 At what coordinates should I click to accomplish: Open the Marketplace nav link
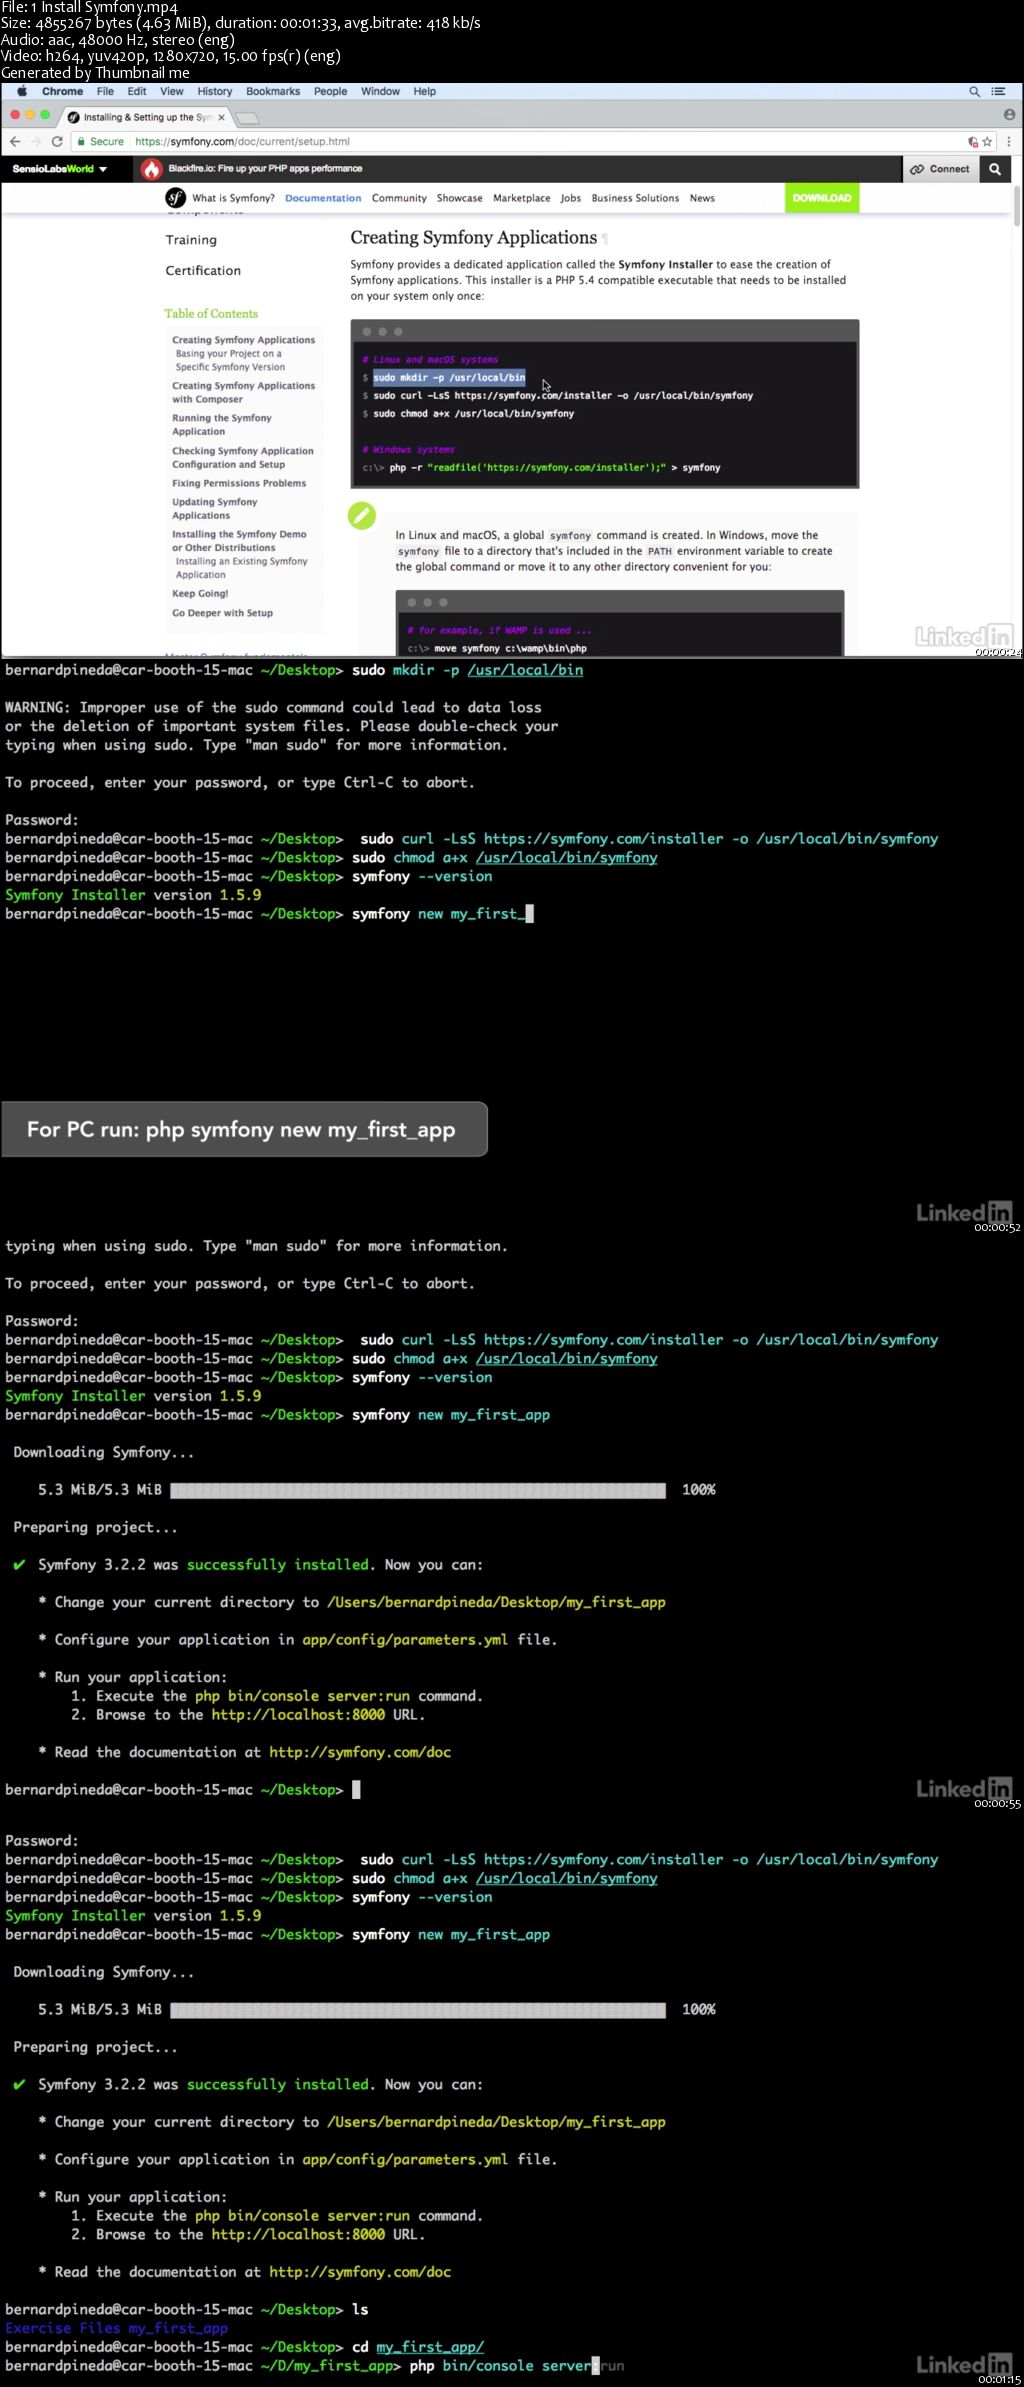point(521,198)
